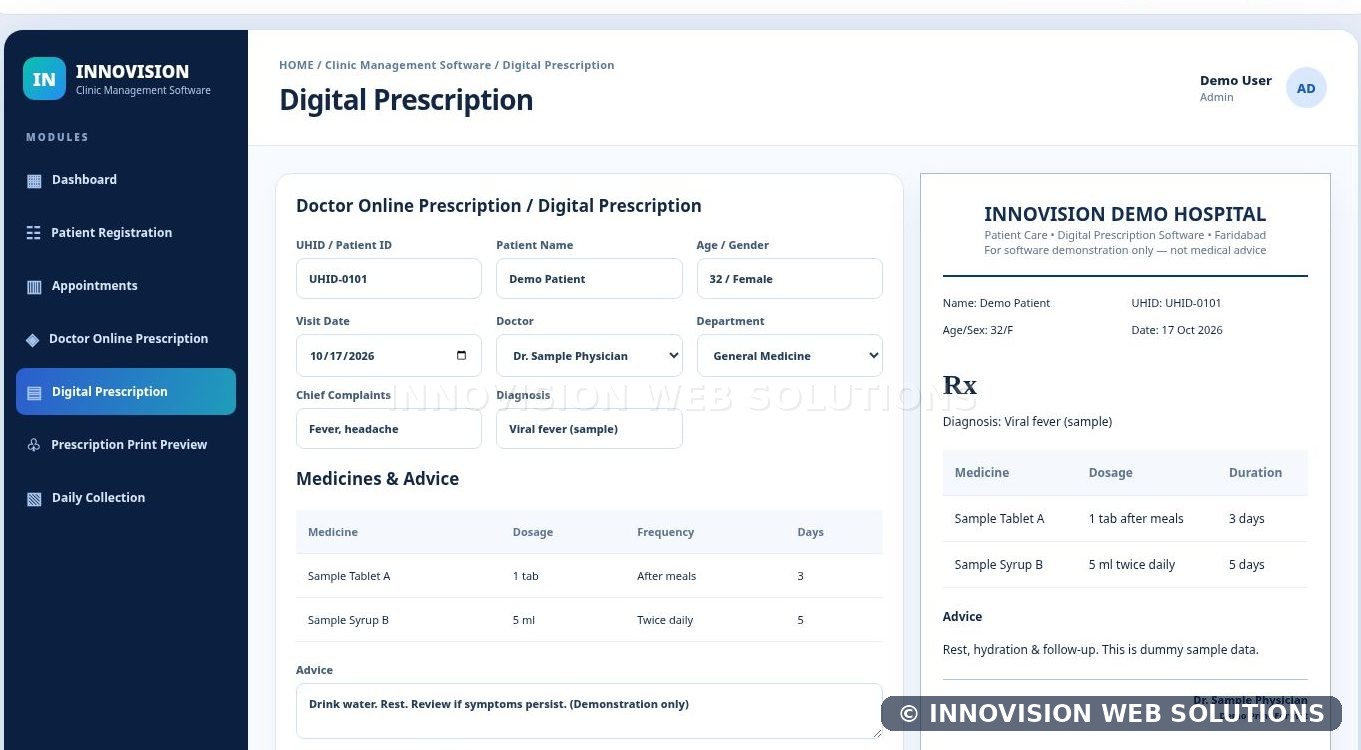The height and width of the screenshot is (750, 1361).
Task: Expand the Department dropdown
Action: 789,356
